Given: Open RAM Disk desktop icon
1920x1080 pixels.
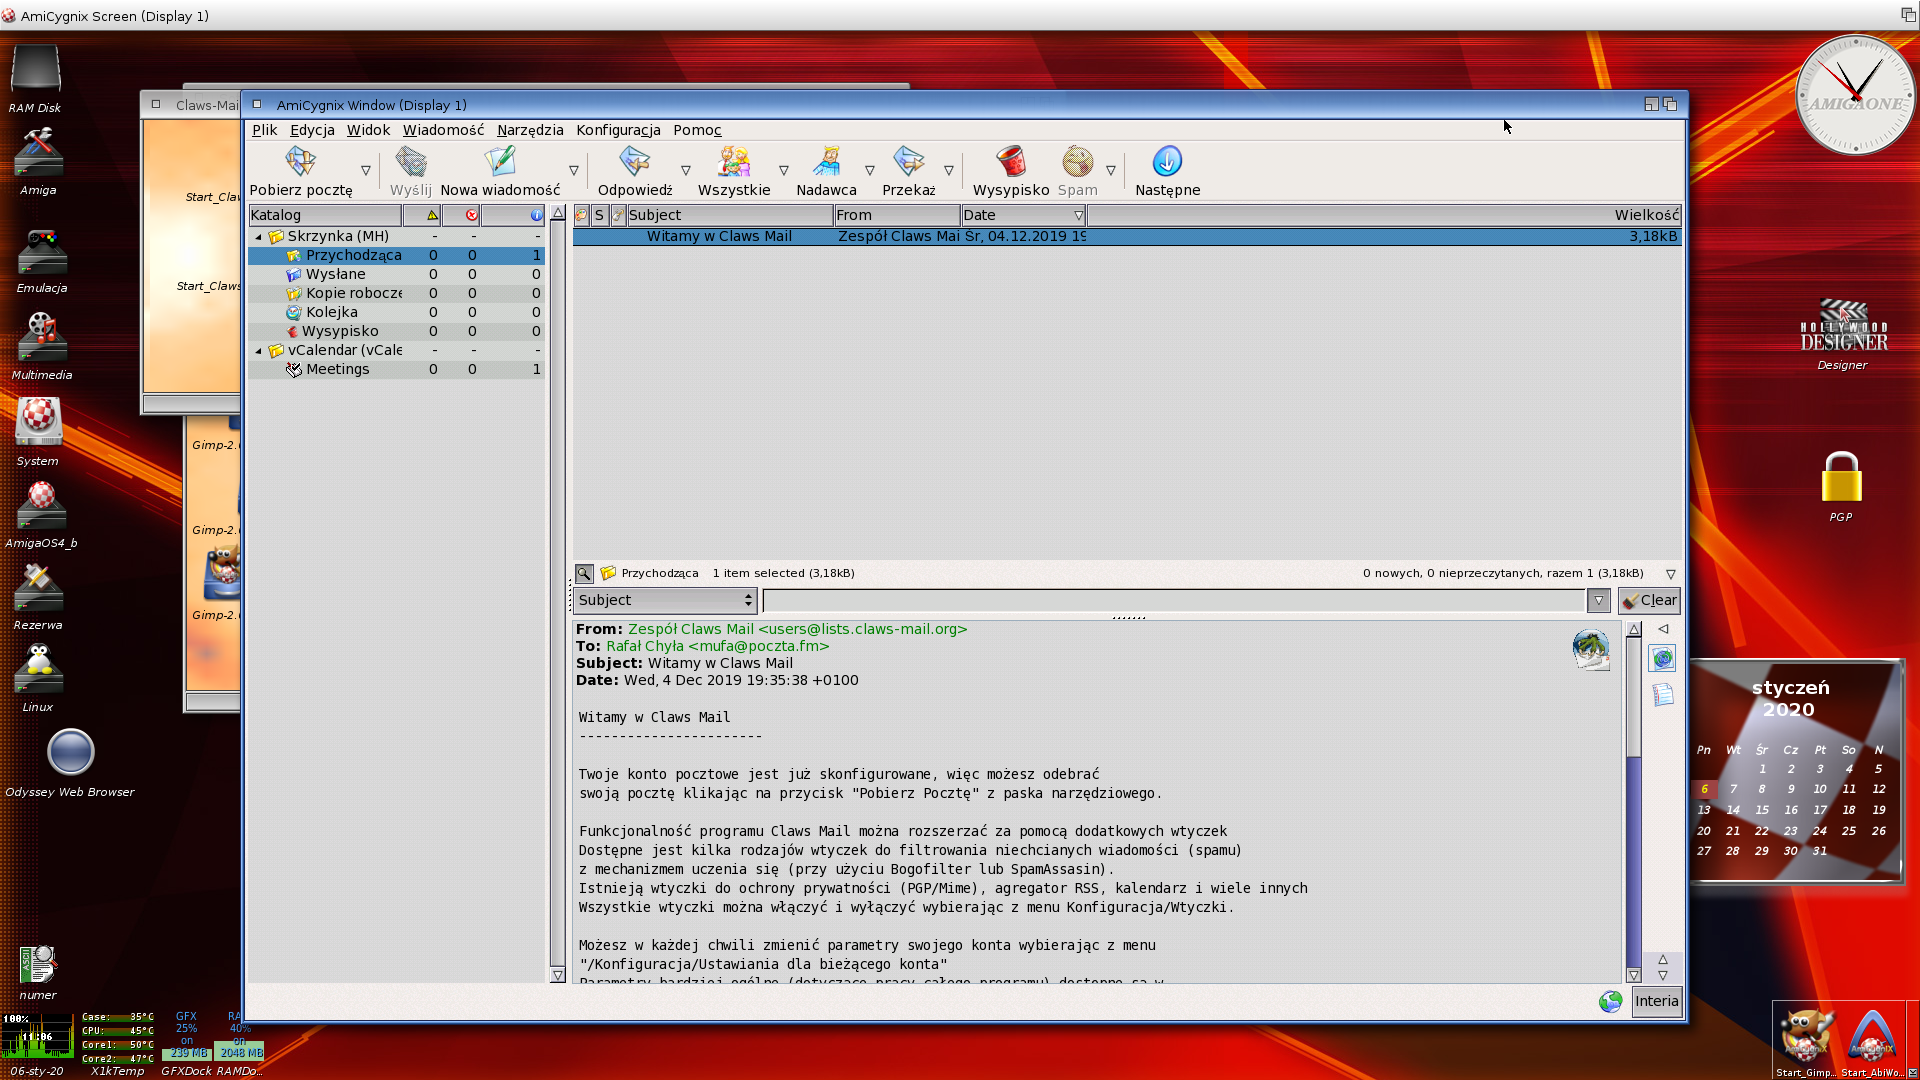Looking at the screenshot, I should 35,70.
